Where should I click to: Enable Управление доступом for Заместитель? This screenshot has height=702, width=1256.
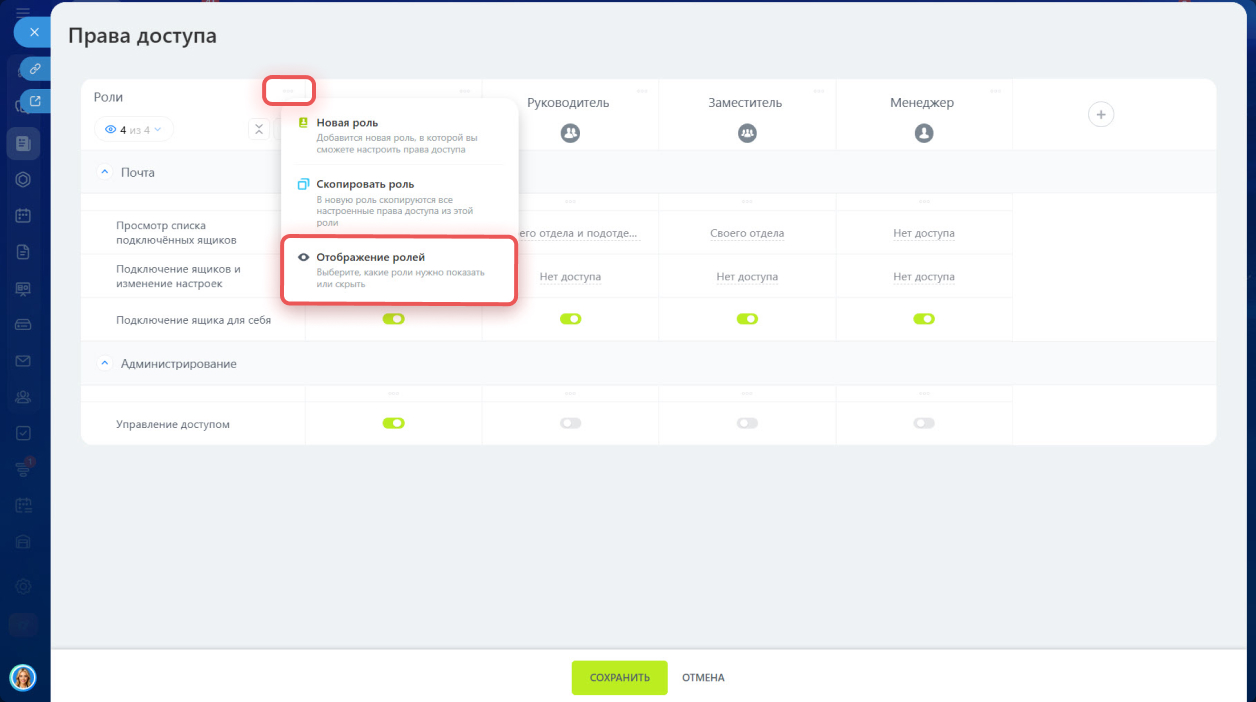click(747, 423)
